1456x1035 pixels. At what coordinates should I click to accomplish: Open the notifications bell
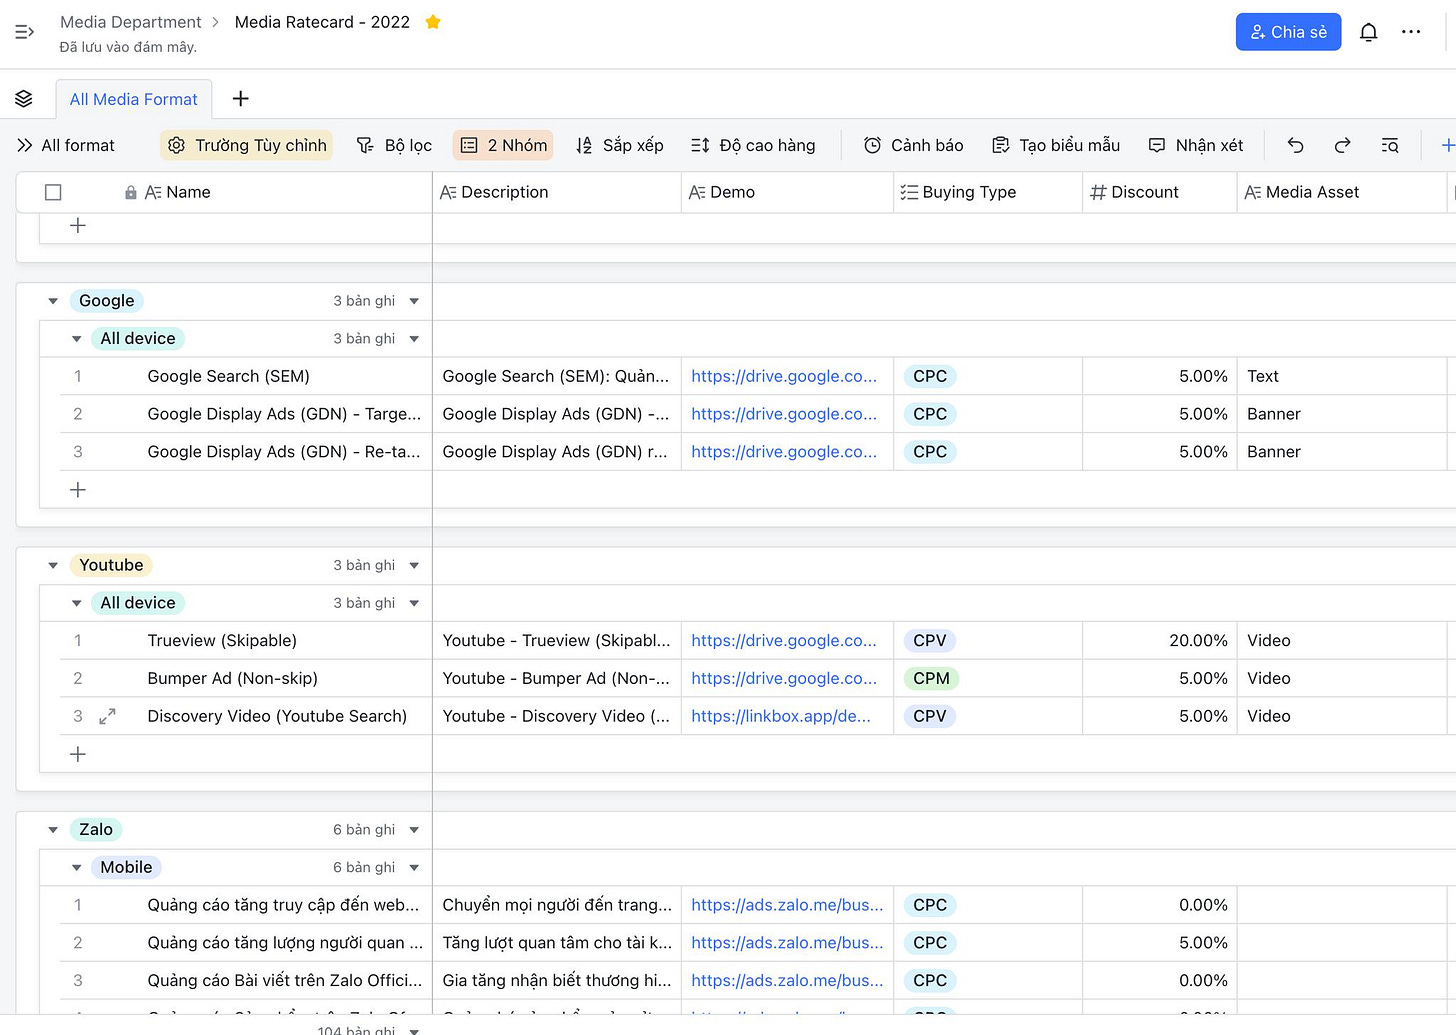click(1368, 32)
